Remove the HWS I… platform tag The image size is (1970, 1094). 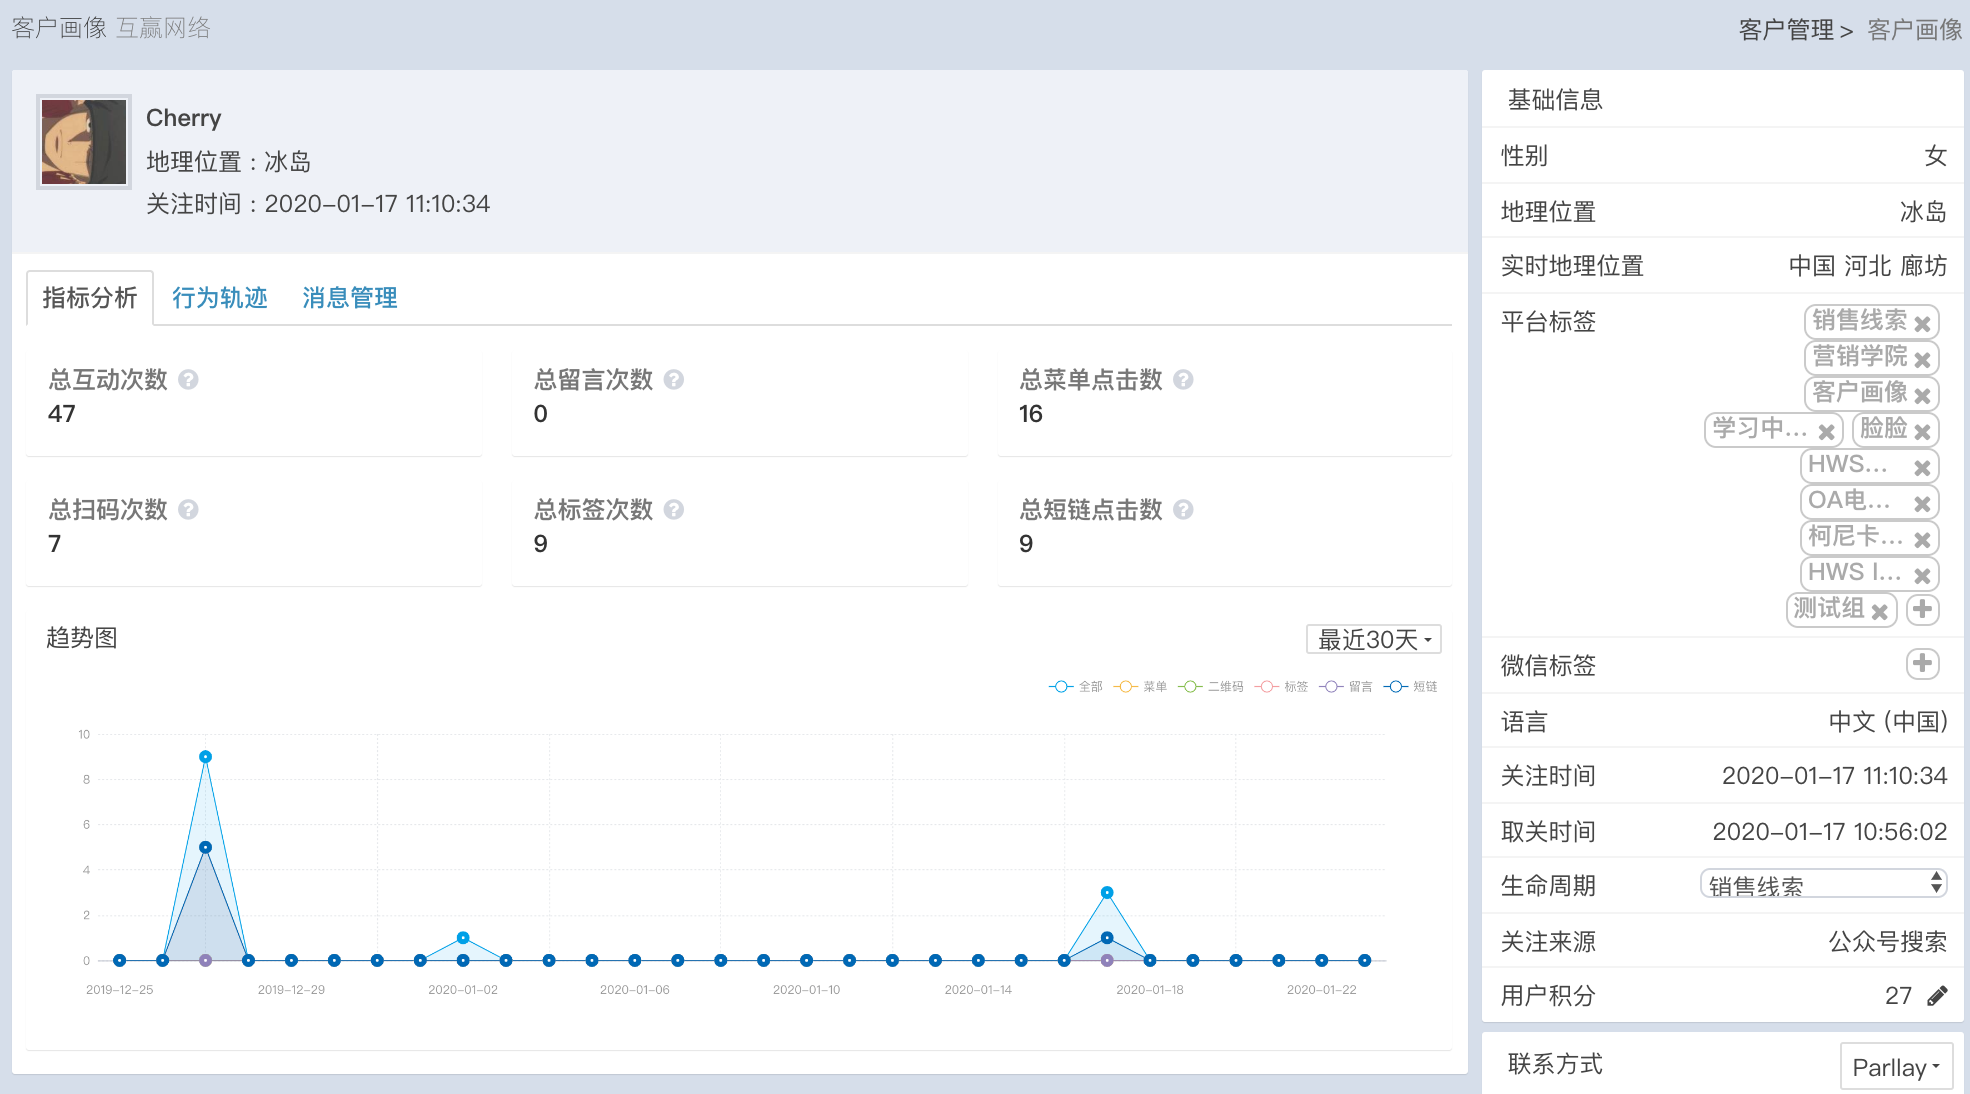click(1922, 576)
